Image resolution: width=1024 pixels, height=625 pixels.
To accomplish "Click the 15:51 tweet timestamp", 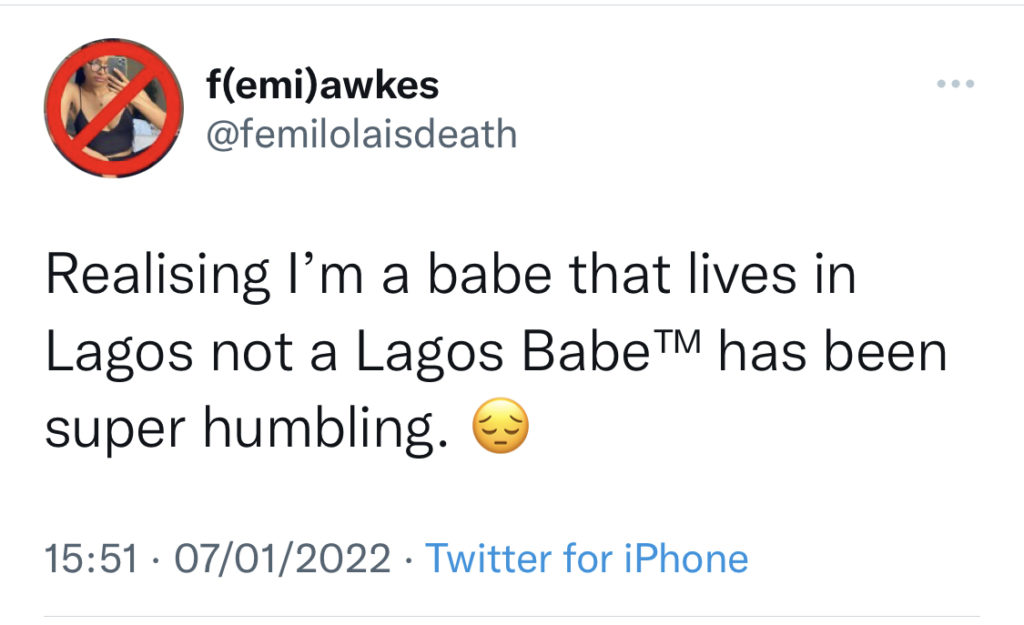I will click(90, 558).
